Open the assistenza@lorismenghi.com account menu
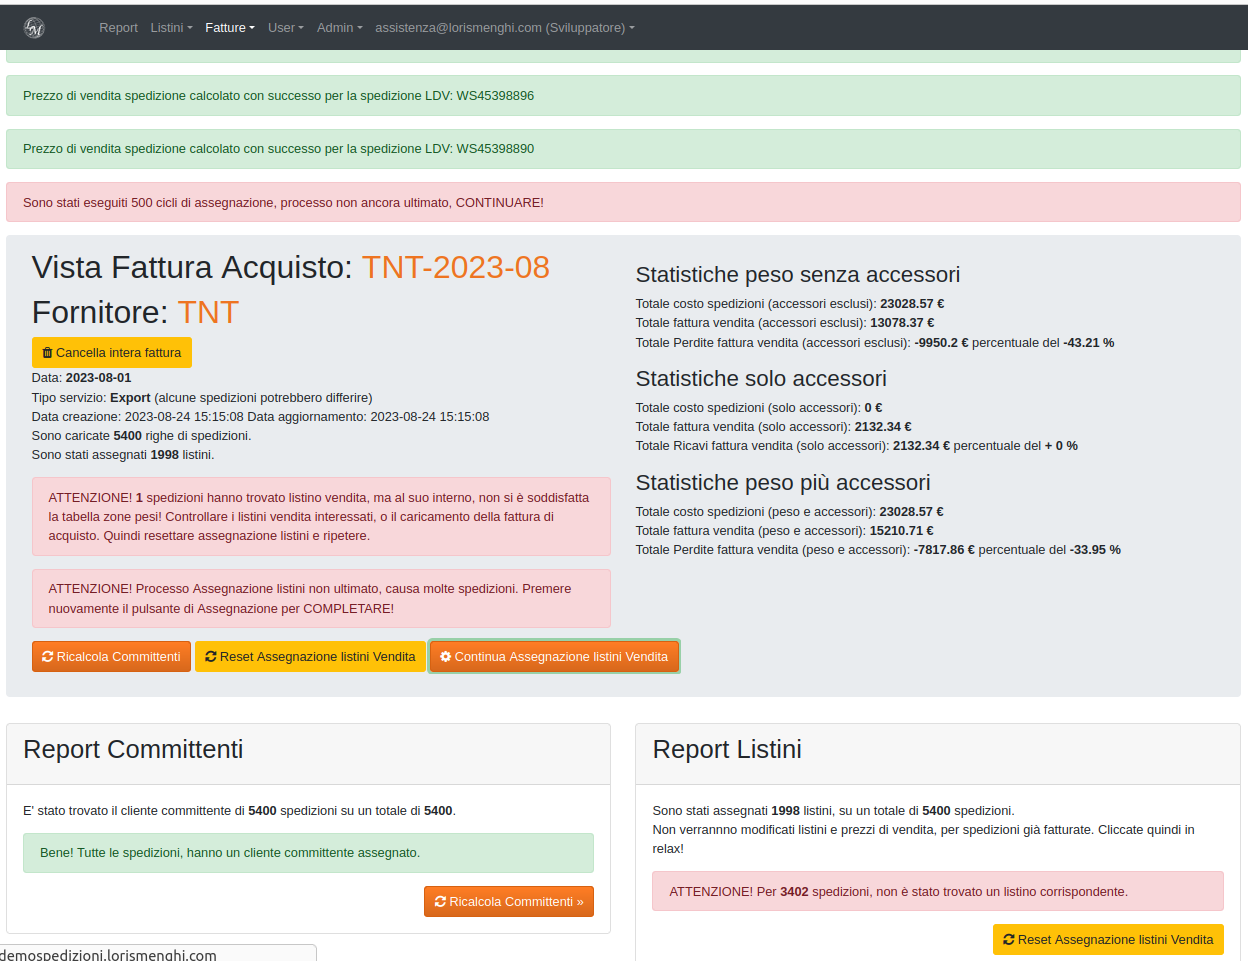1248x961 pixels. click(504, 28)
